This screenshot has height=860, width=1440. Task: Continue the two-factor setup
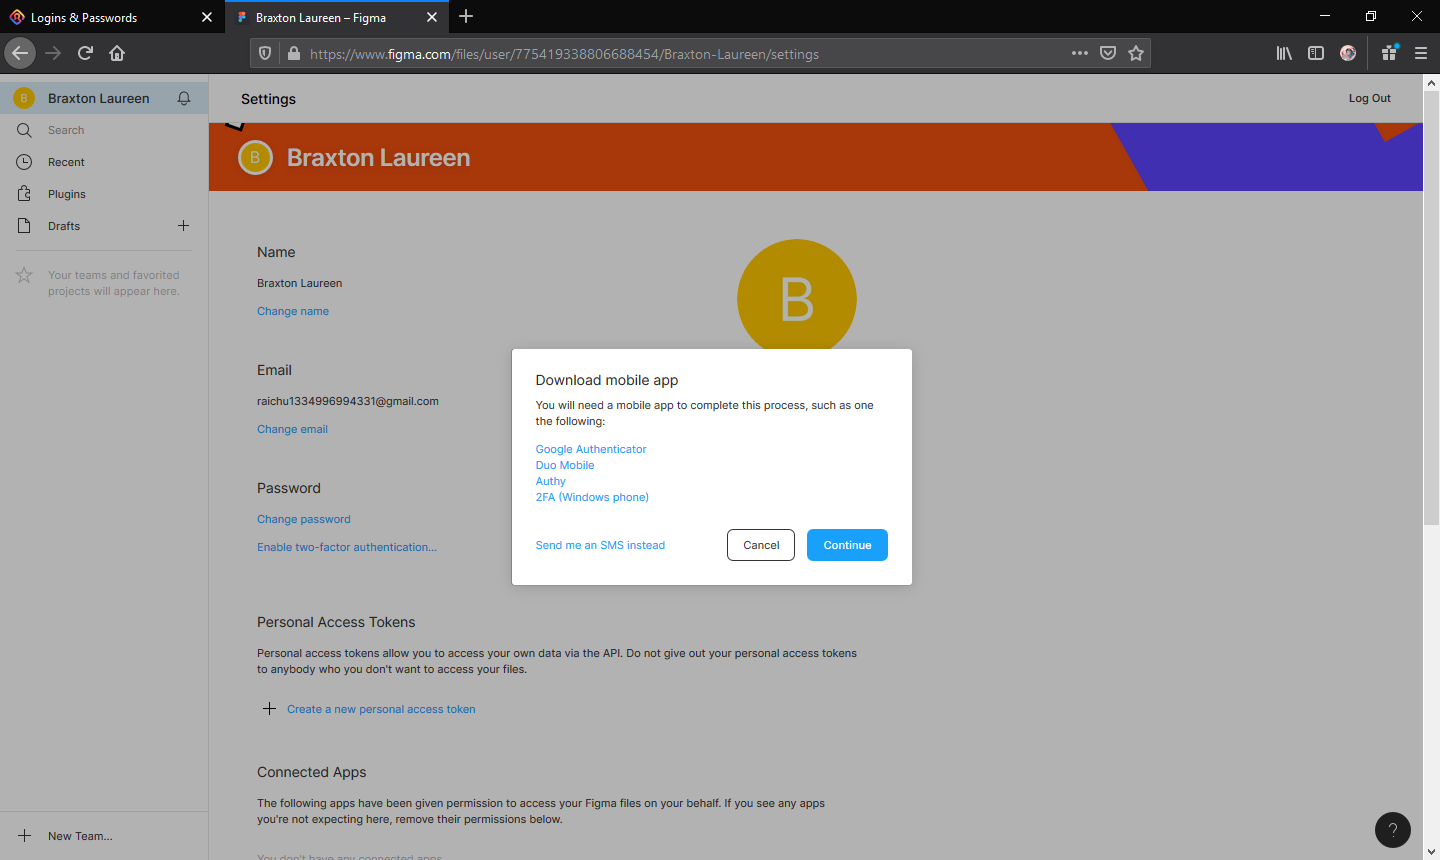click(847, 545)
